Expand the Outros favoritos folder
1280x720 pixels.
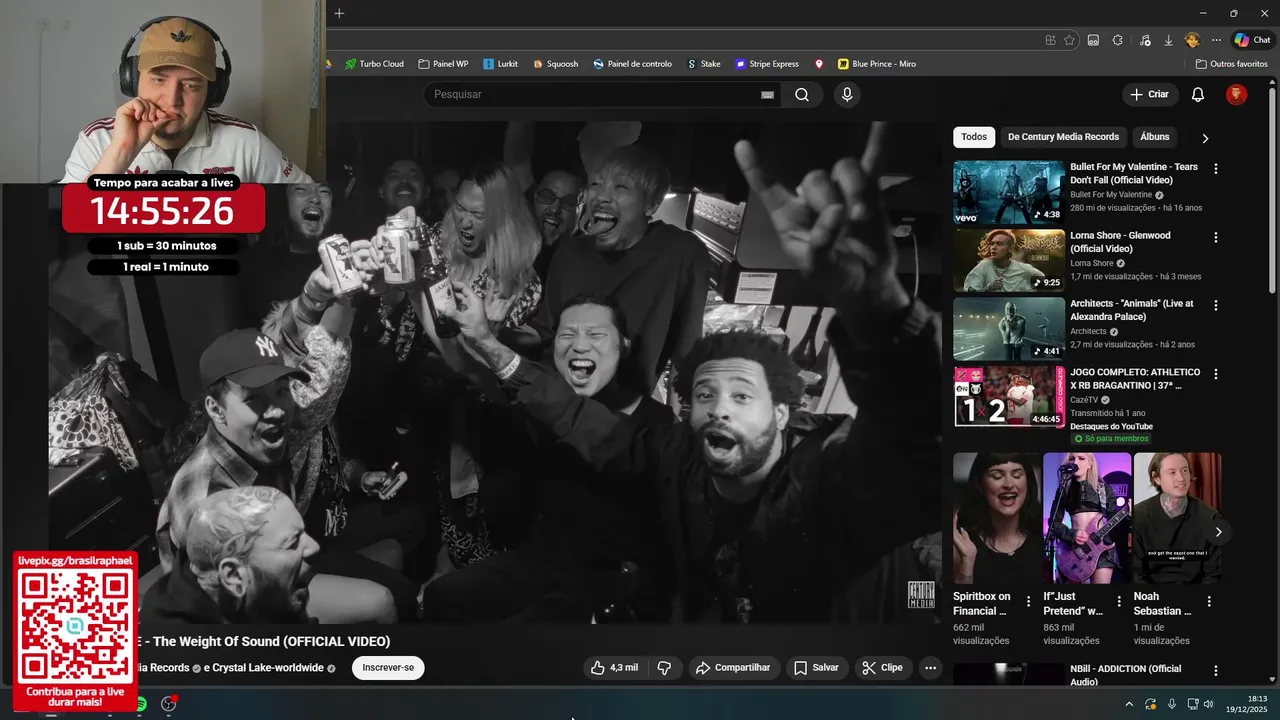pyautogui.click(x=1232, y=64)
